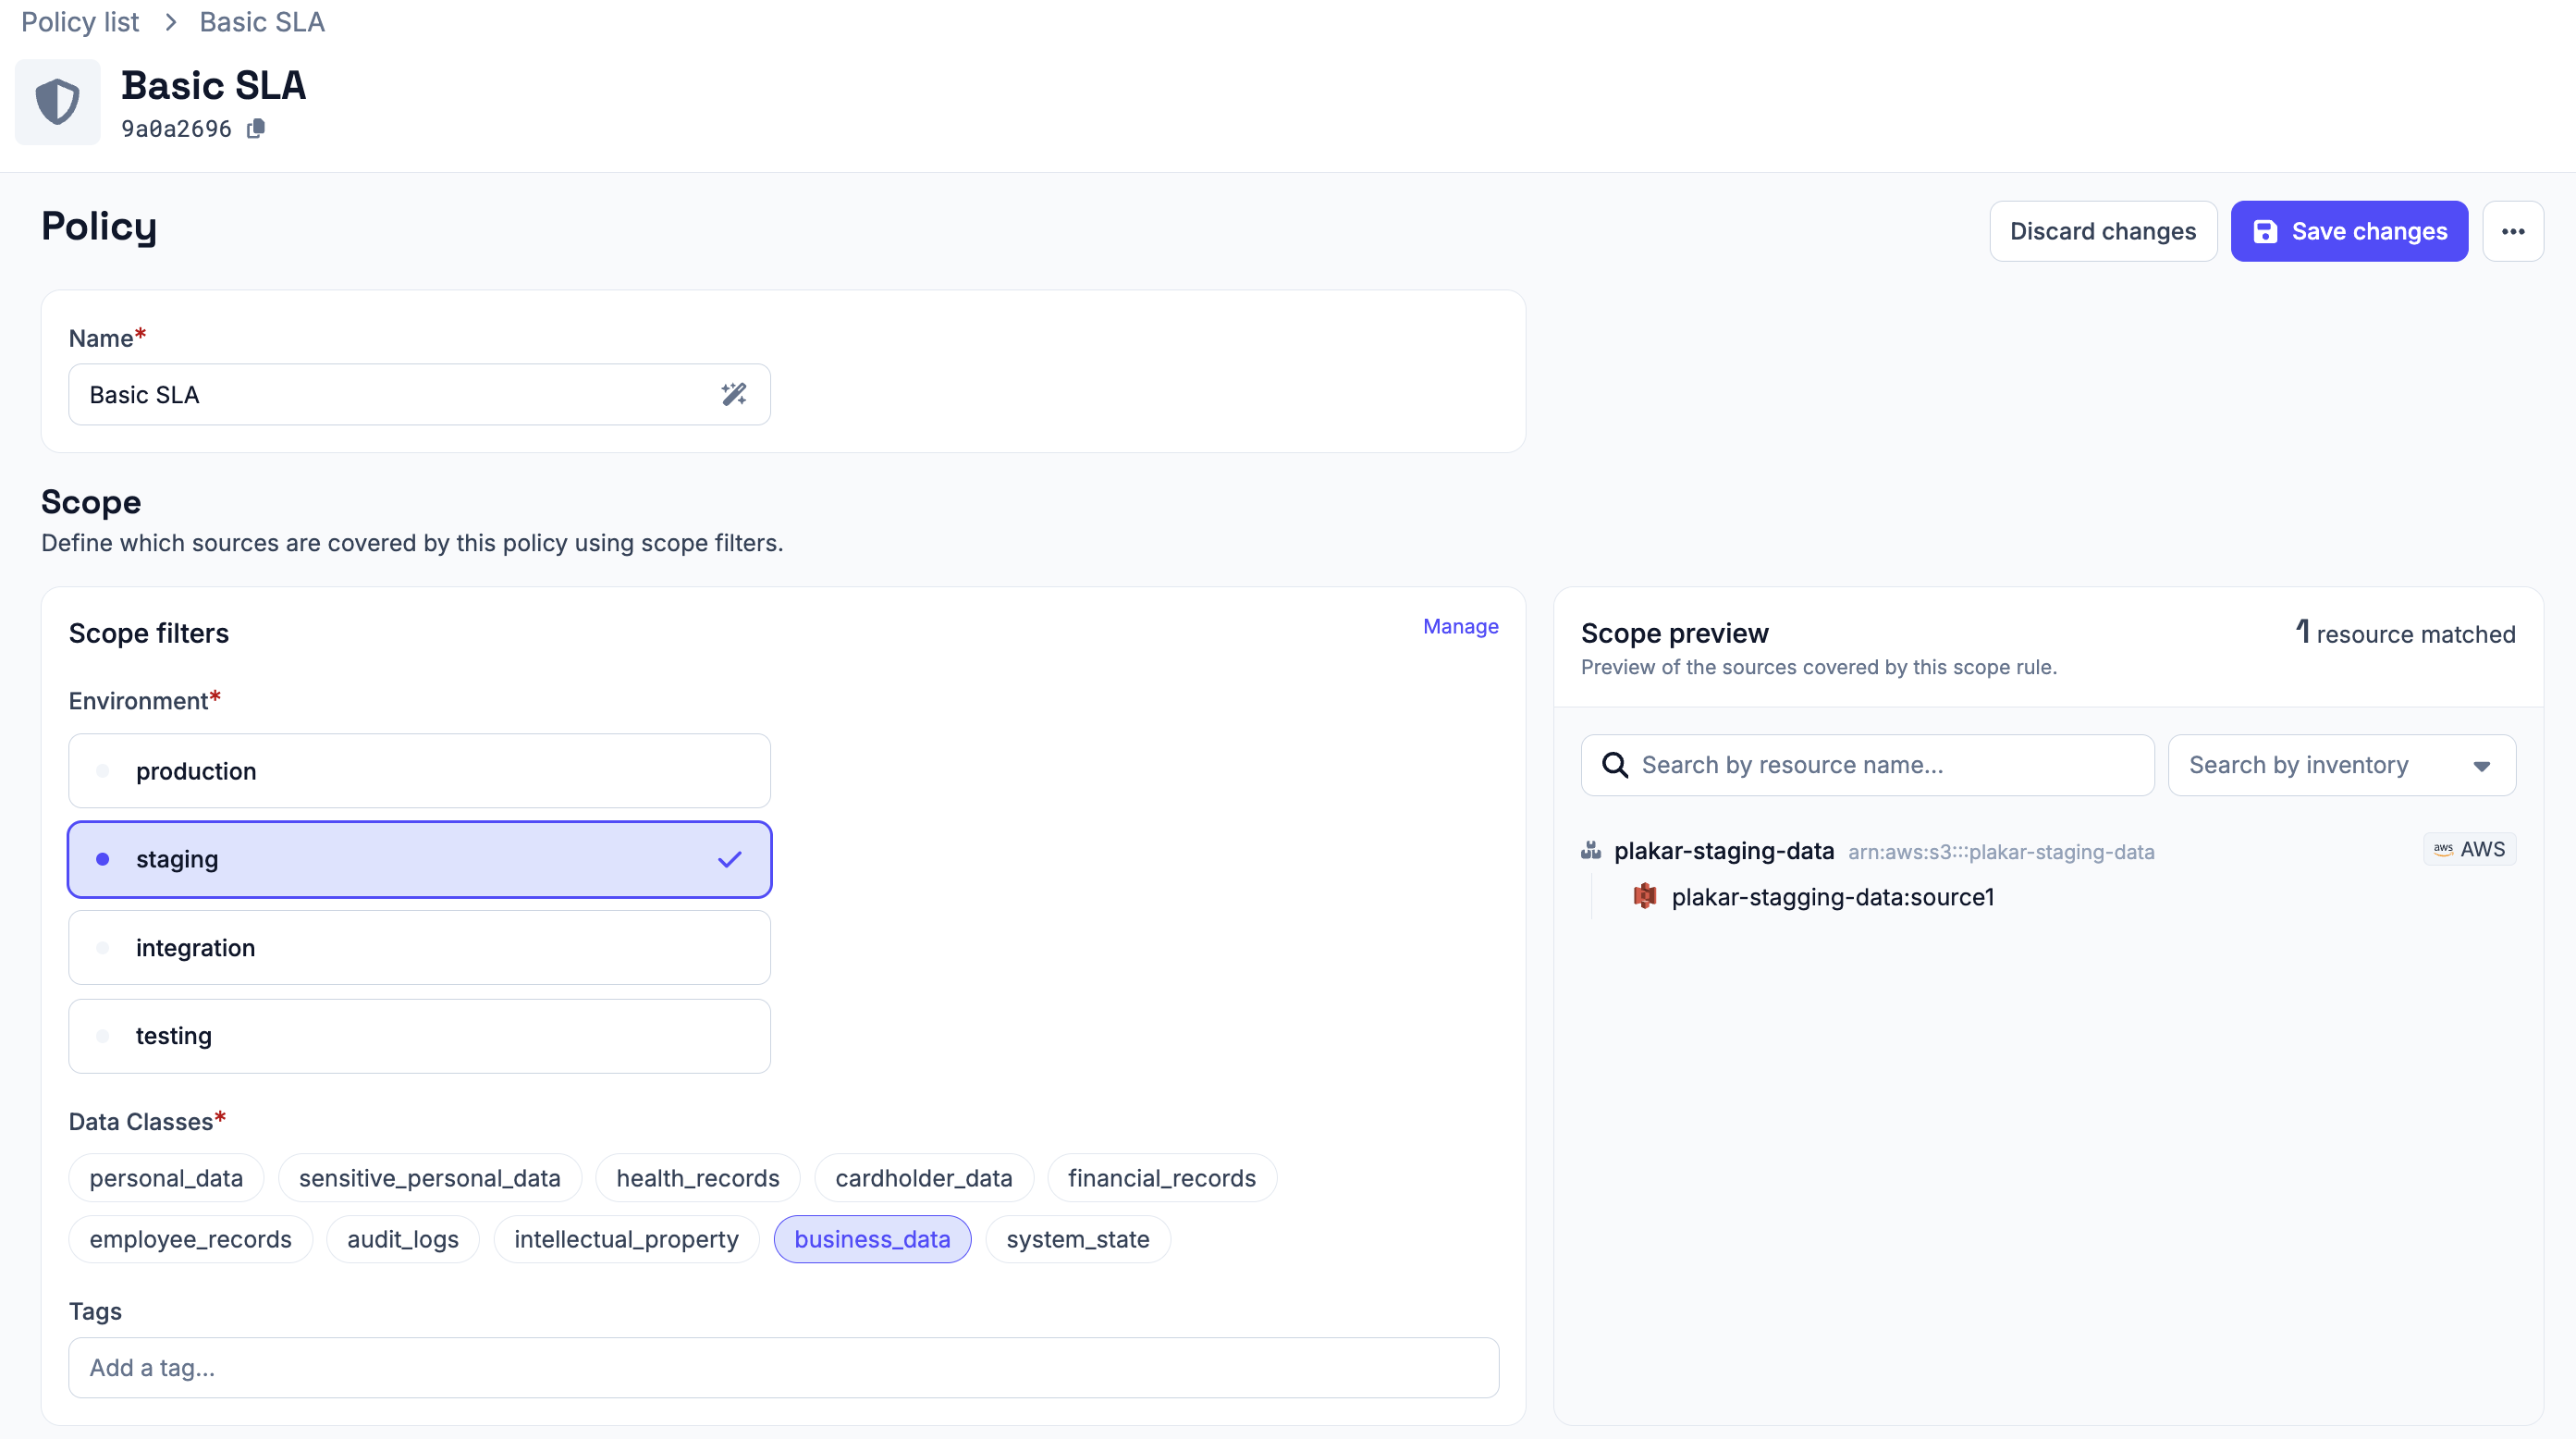Go to Policy list breadcrumb

click(80, 22)
